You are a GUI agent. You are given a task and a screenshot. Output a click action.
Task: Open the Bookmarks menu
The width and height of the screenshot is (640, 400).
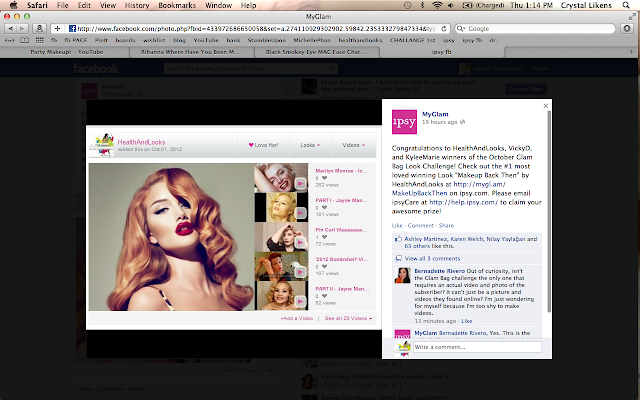(x=177, y=5)
